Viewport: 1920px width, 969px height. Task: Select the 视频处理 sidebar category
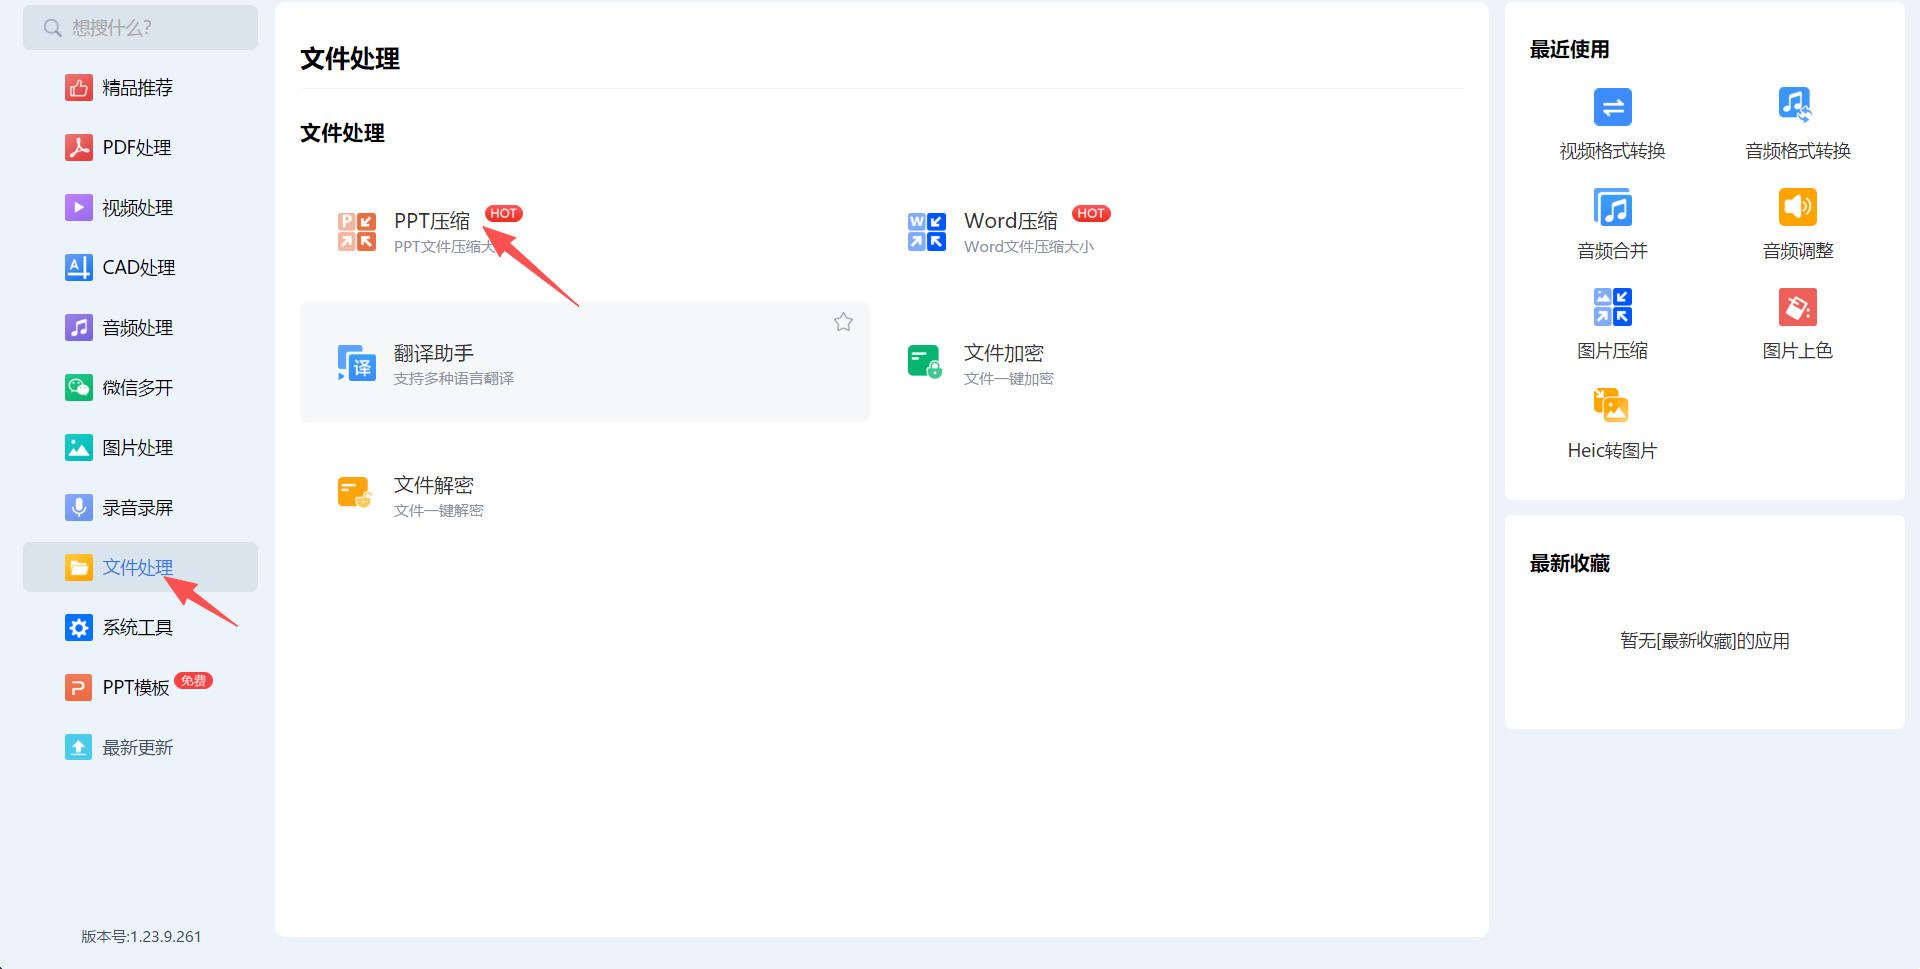click(137, 208)
